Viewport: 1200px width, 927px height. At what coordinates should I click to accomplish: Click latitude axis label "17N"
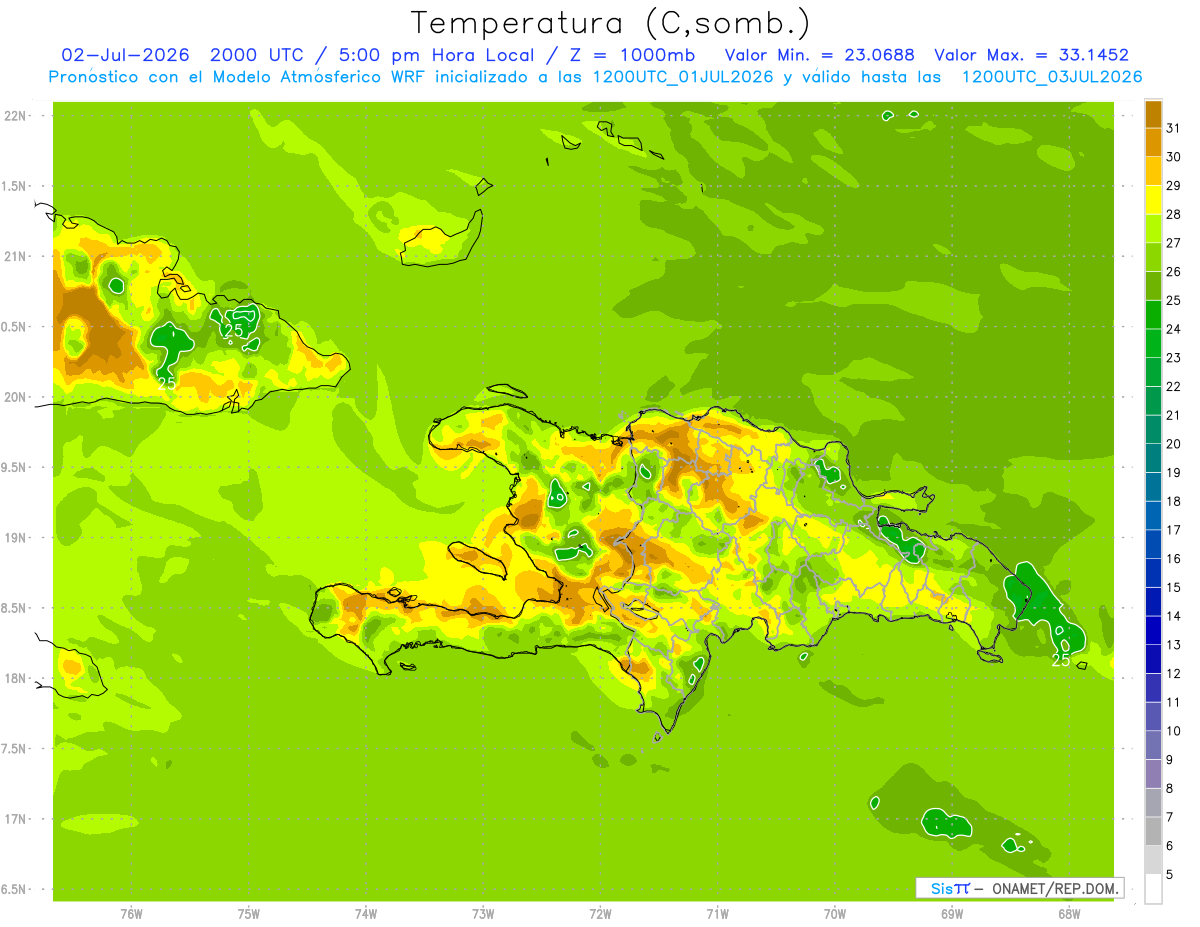(17, 819)
